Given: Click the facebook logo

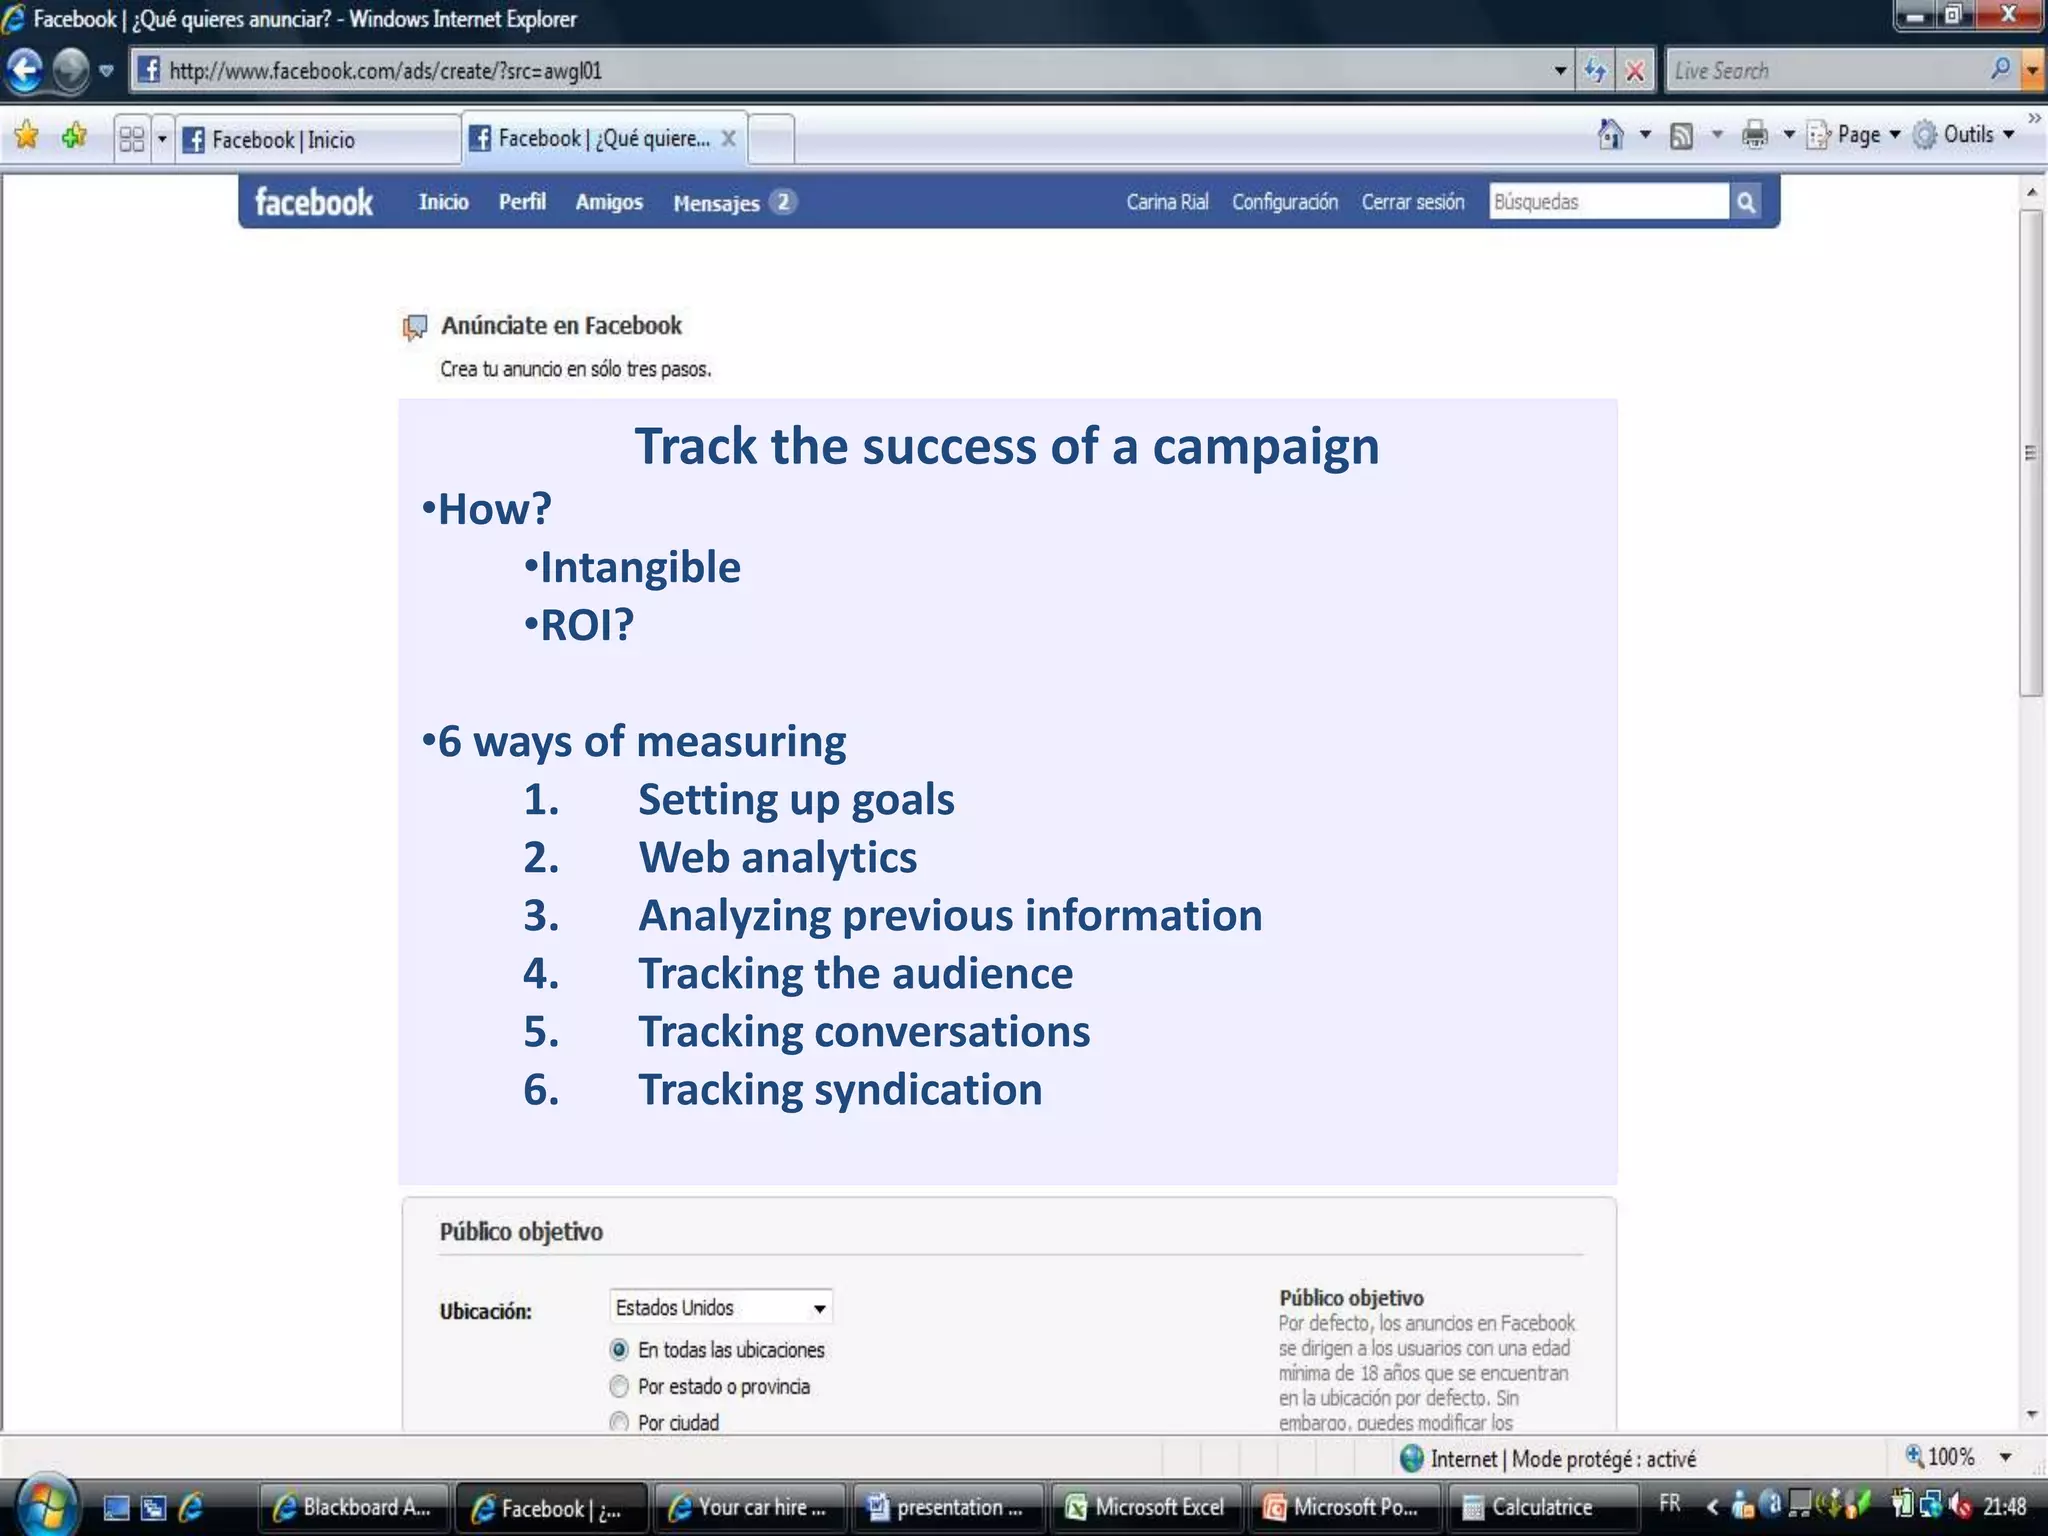Looking at the screenshot, I should (x=314, y=202).
